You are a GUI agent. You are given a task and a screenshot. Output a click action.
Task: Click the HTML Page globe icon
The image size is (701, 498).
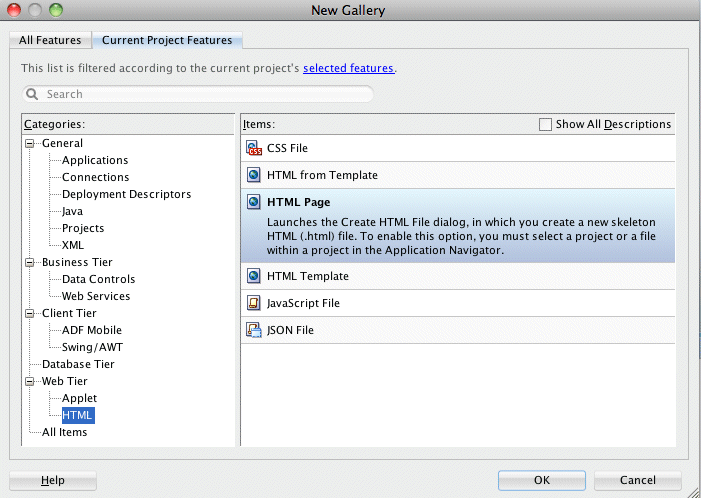click(254, 202)
